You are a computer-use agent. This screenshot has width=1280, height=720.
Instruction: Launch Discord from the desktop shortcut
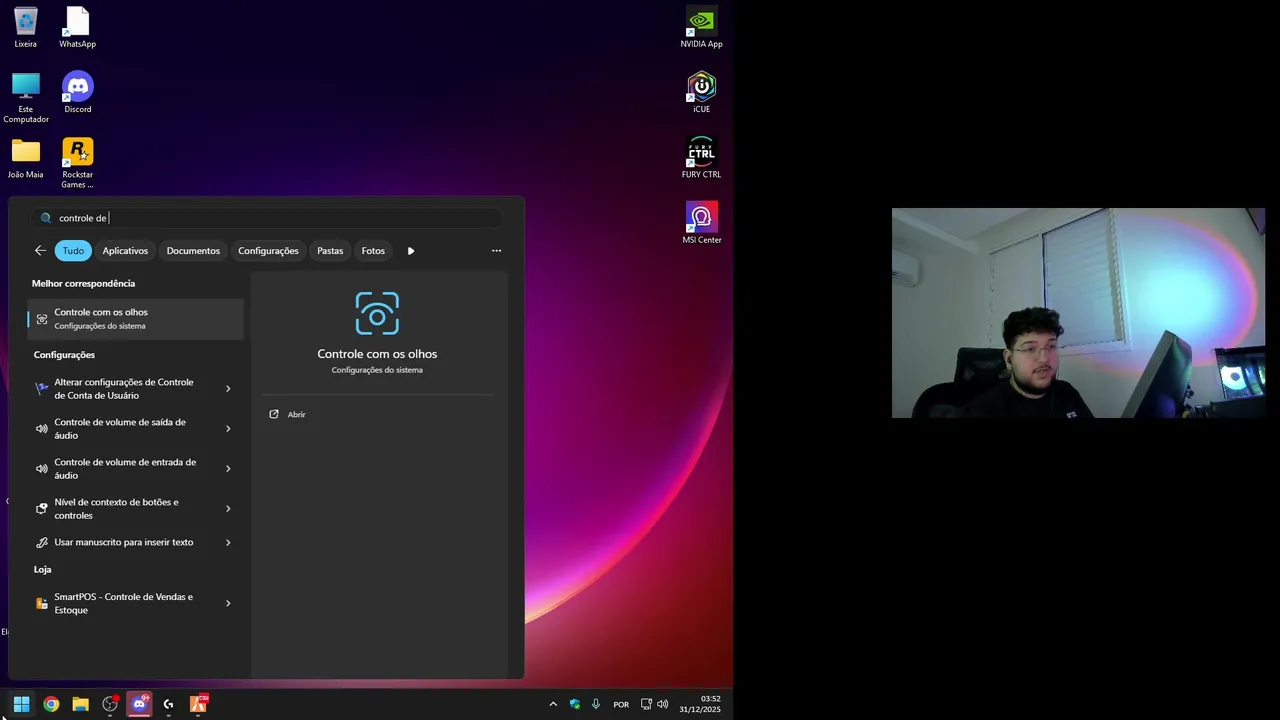point(77,92)
